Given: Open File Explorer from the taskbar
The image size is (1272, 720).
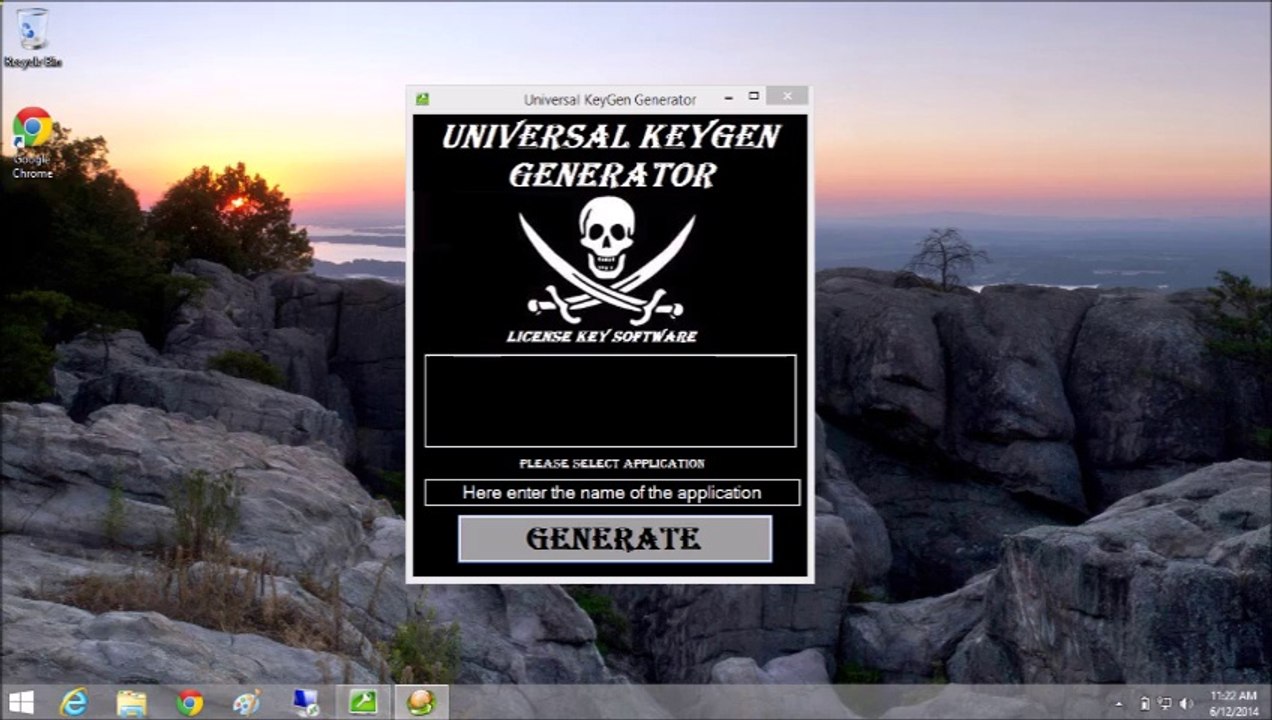Looking at the screenshot, I should pos(131,702).
